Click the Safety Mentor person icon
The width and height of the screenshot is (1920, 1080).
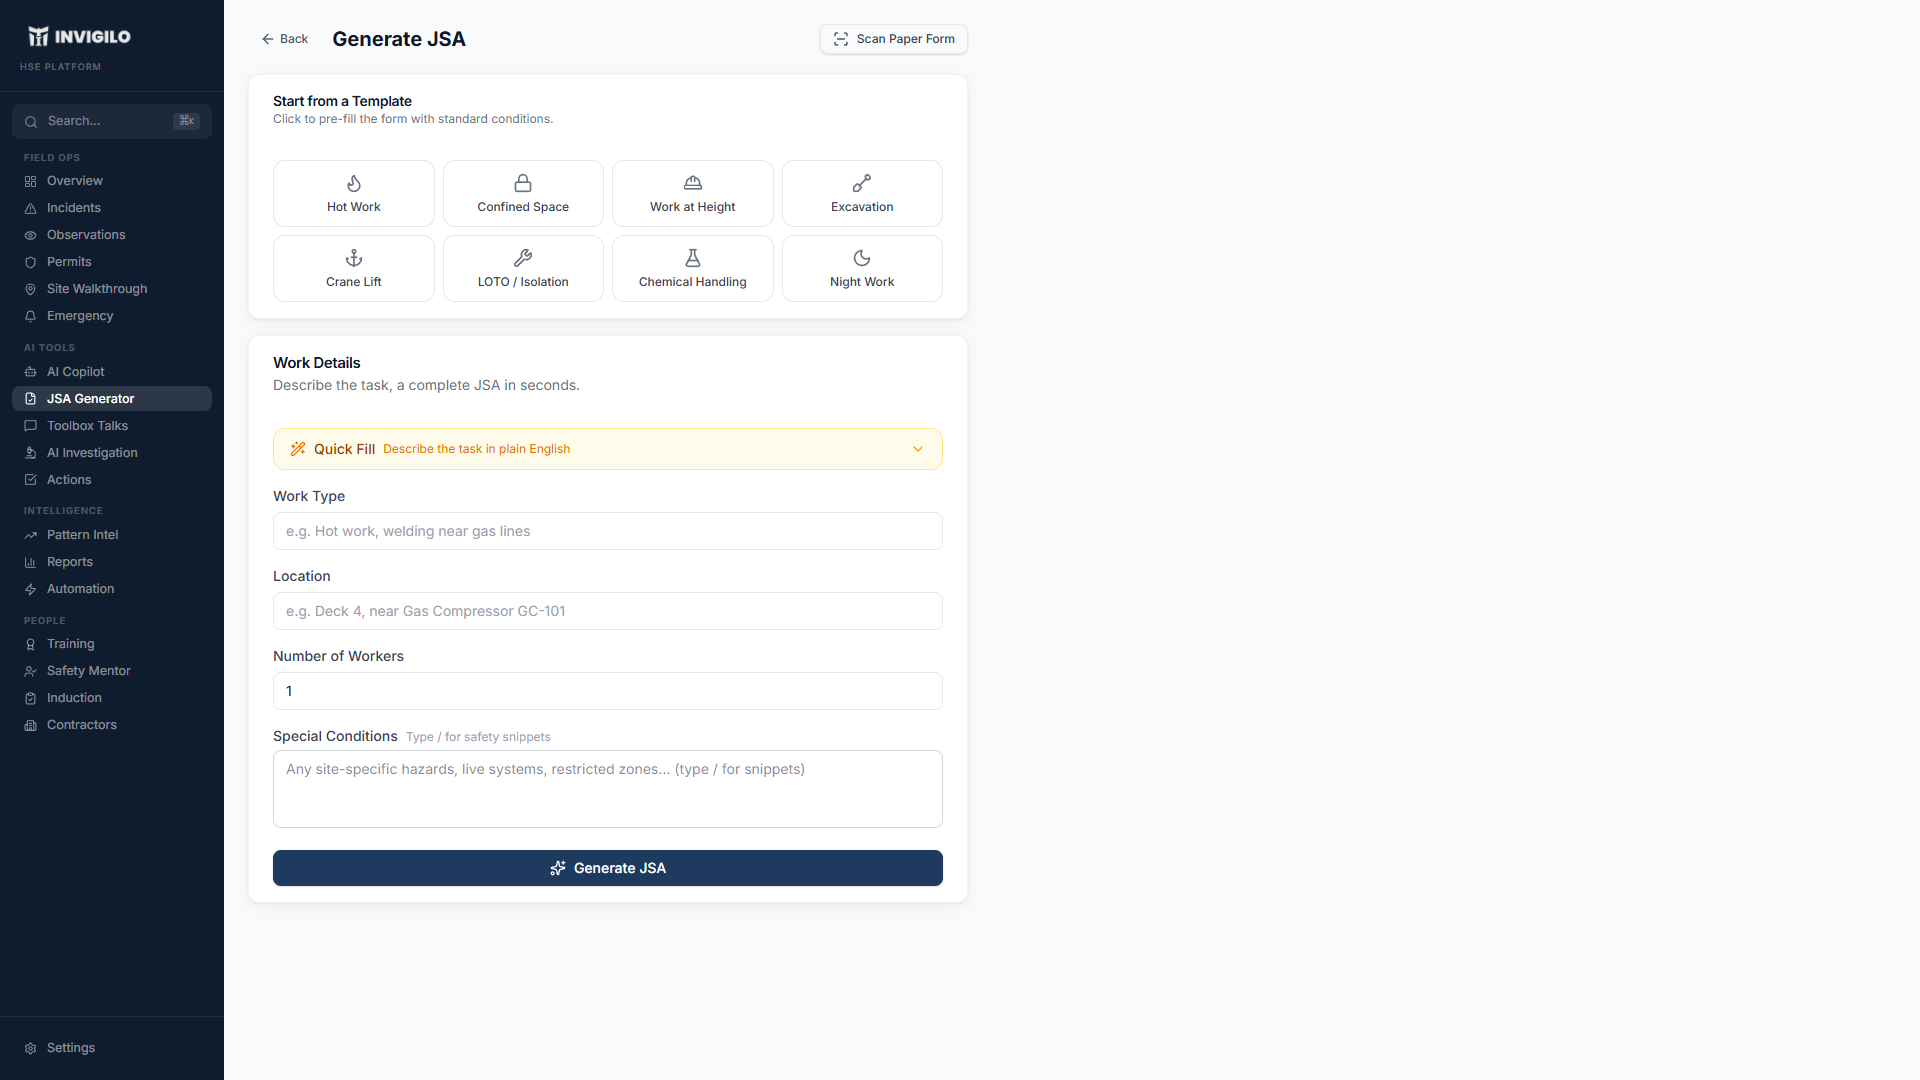tap(31, 672)
